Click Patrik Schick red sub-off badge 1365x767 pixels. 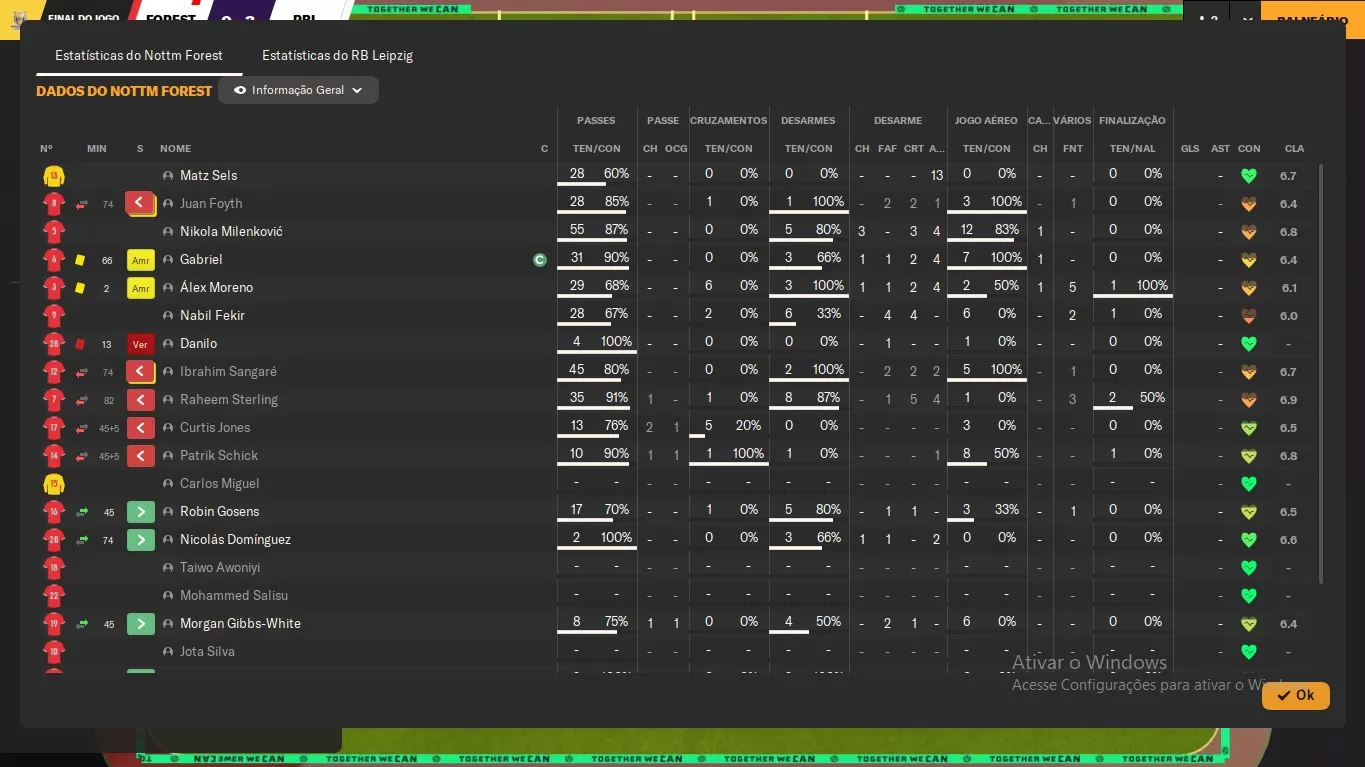[x=141, y=456]
